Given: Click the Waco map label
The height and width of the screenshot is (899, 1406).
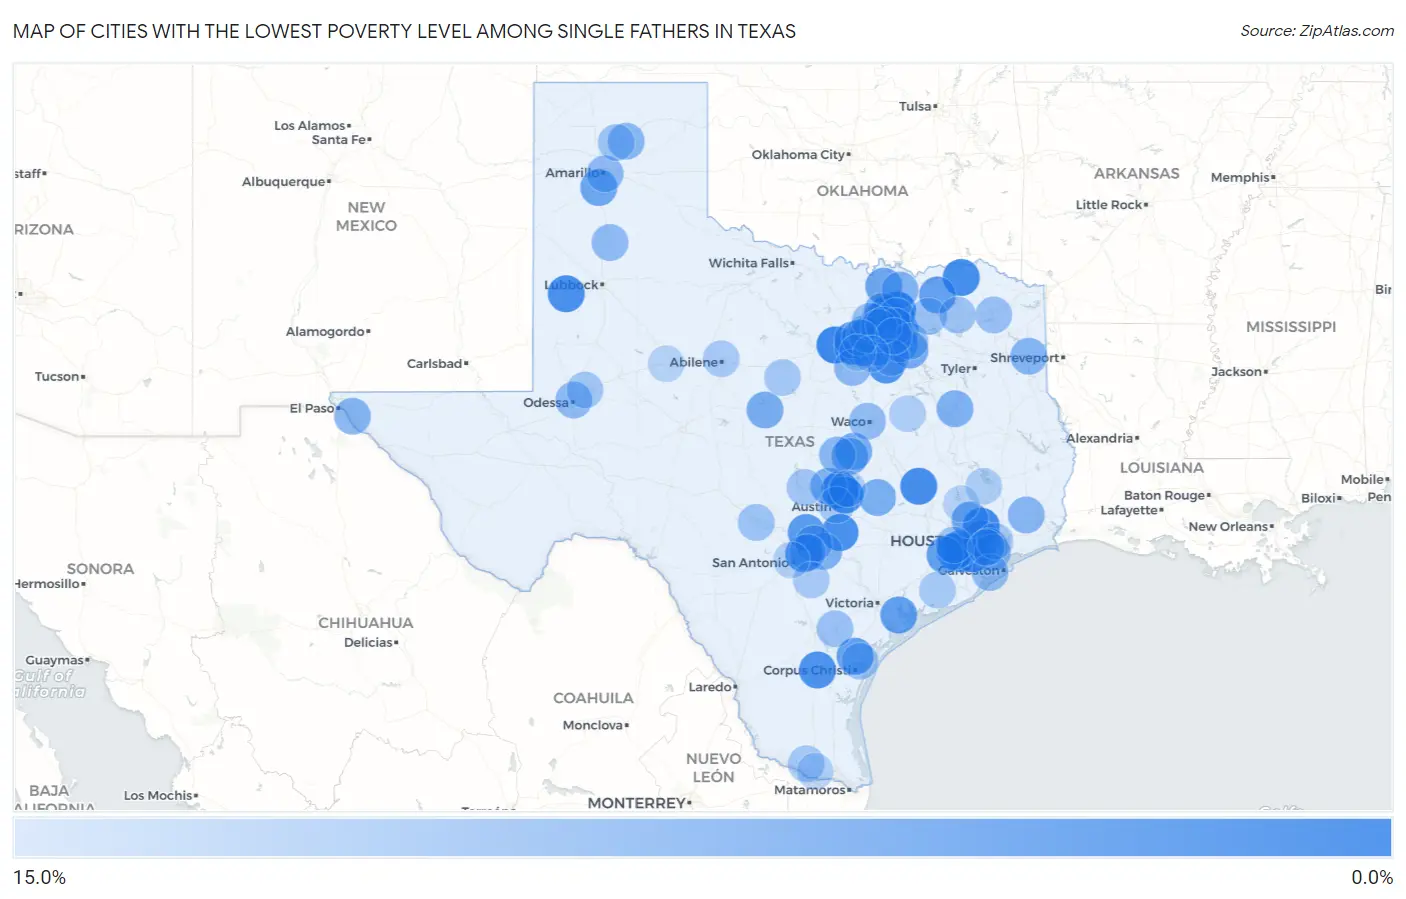Looking at the screenshot, I should tap(849, 422).
